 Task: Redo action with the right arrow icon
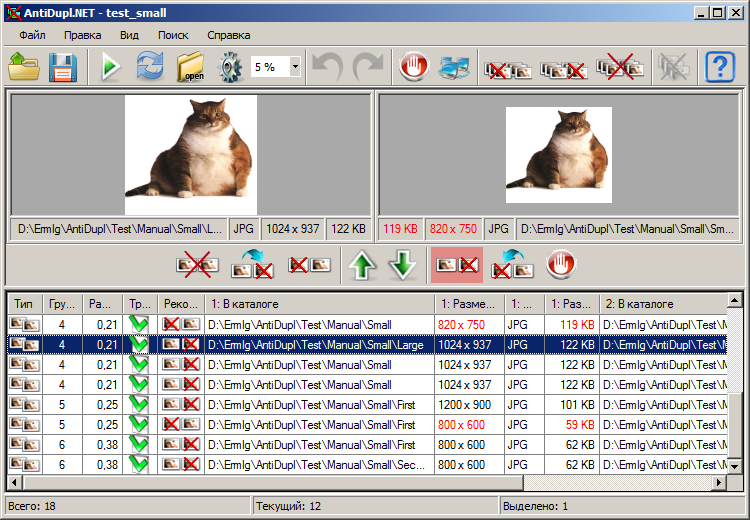(368, 66)
